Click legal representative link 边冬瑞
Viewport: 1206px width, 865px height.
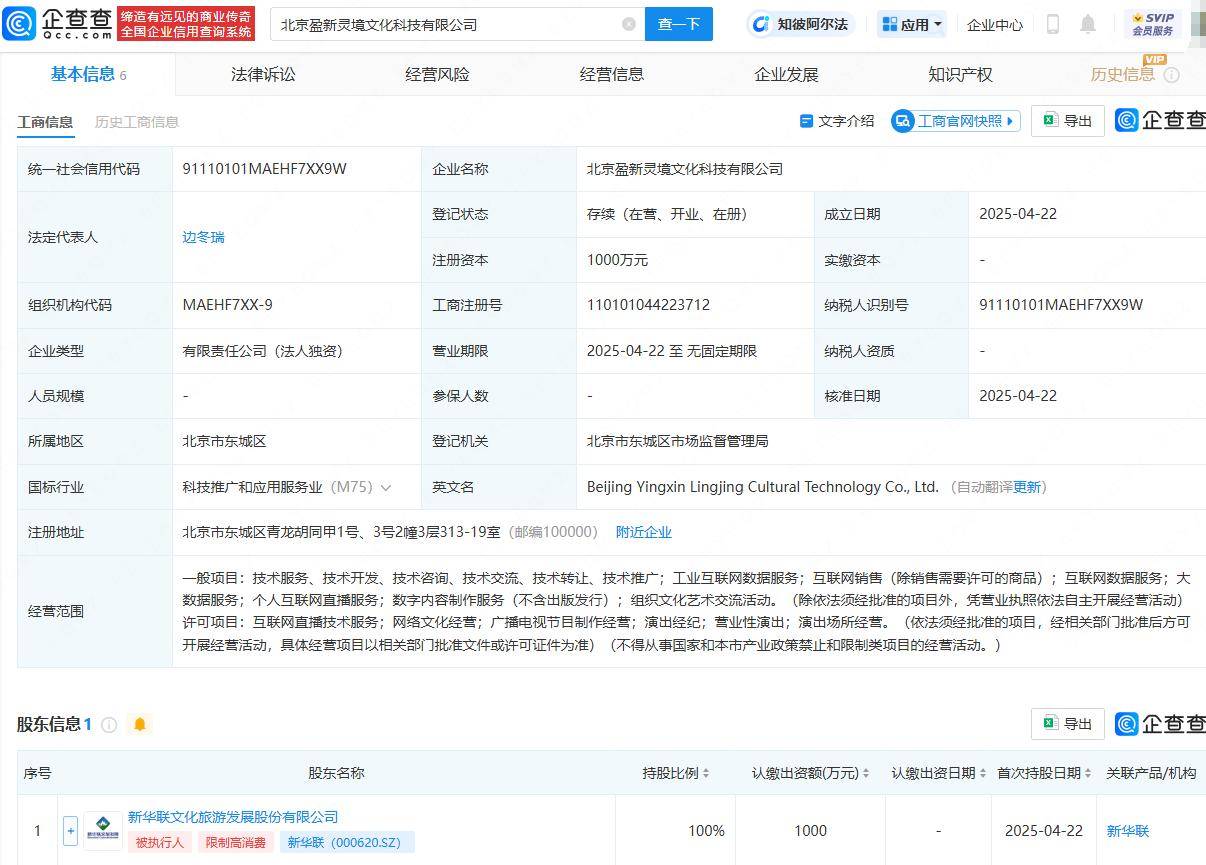[x=203, y=238]
